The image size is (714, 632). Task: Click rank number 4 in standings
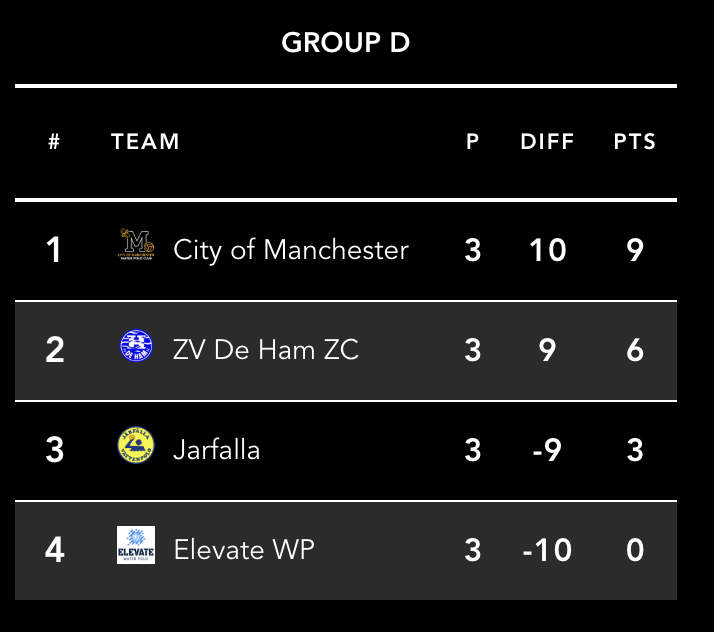pos(54,549)
